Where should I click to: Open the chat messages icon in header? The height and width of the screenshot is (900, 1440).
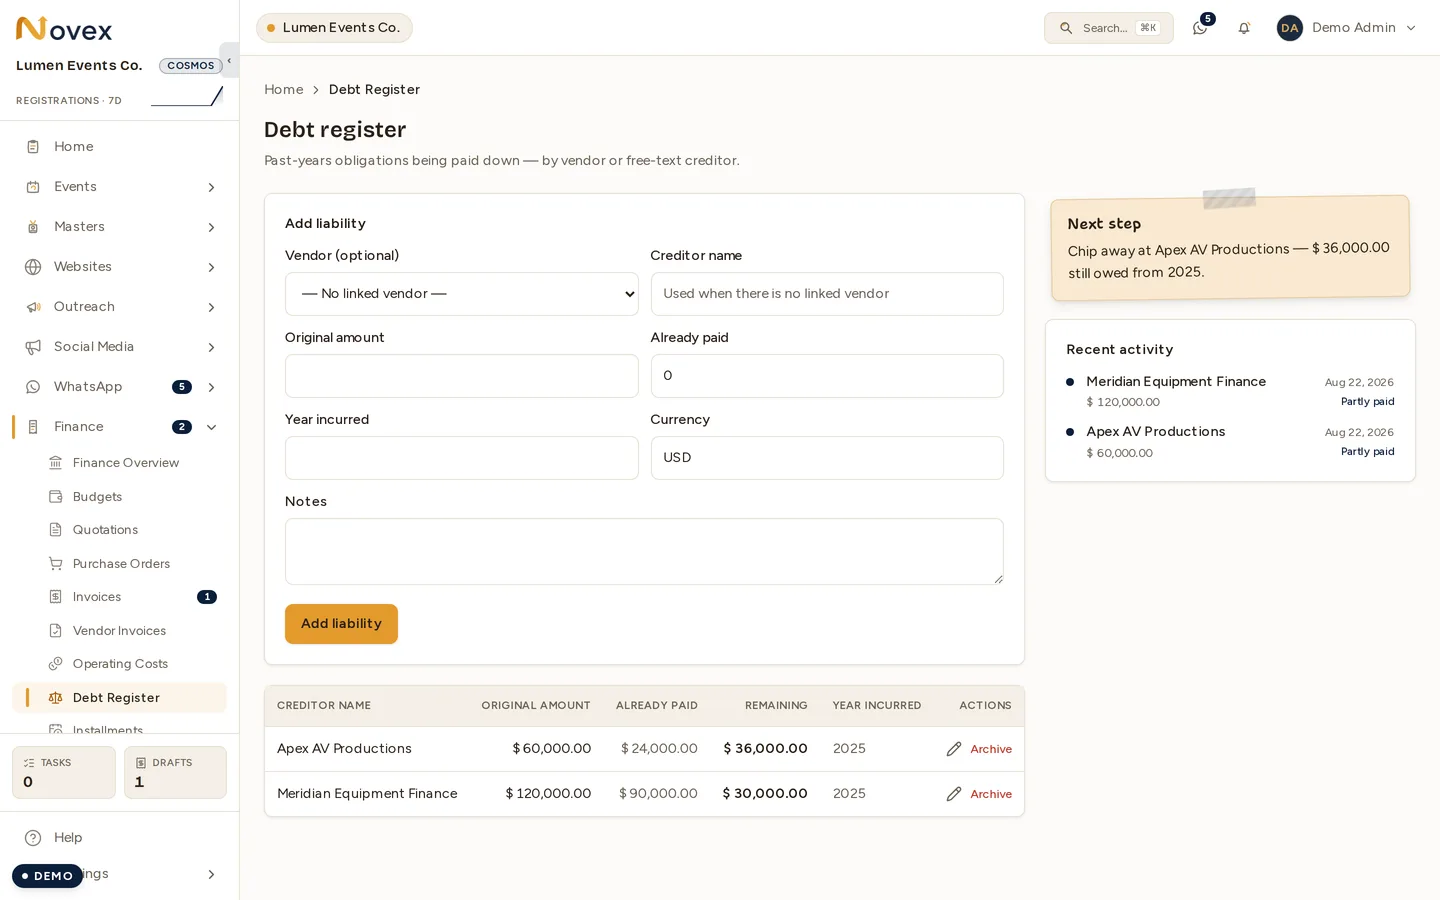coord(1200,28)
